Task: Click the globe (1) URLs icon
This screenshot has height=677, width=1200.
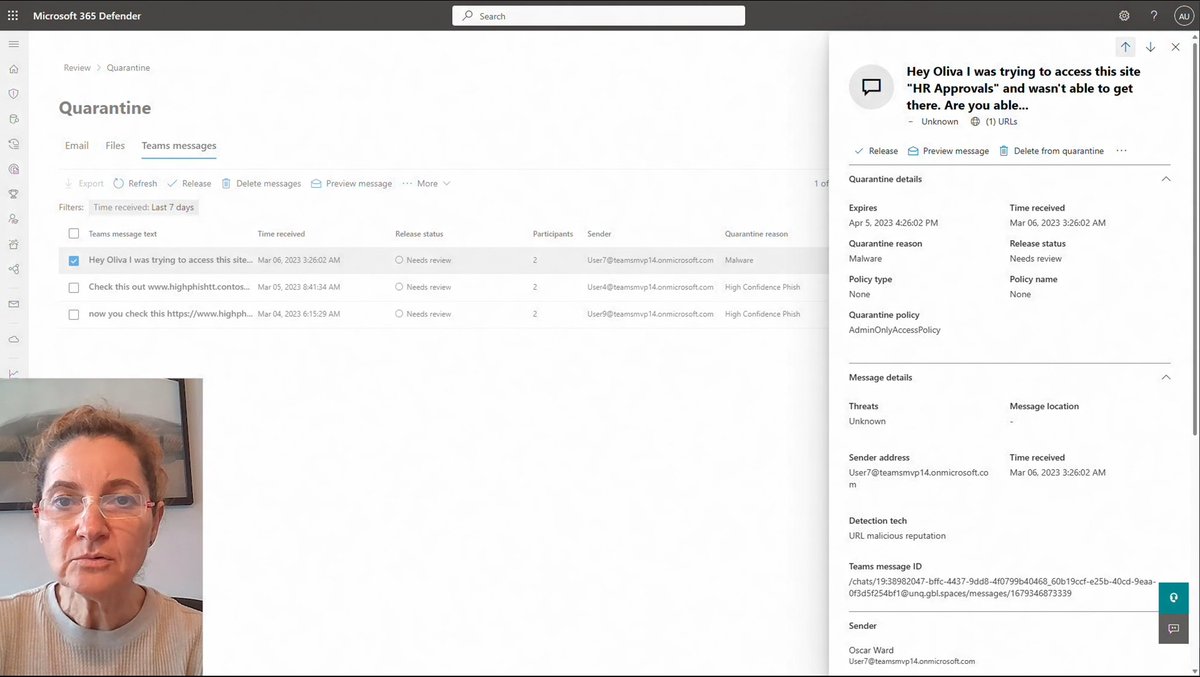Action: tap(975, 122)
